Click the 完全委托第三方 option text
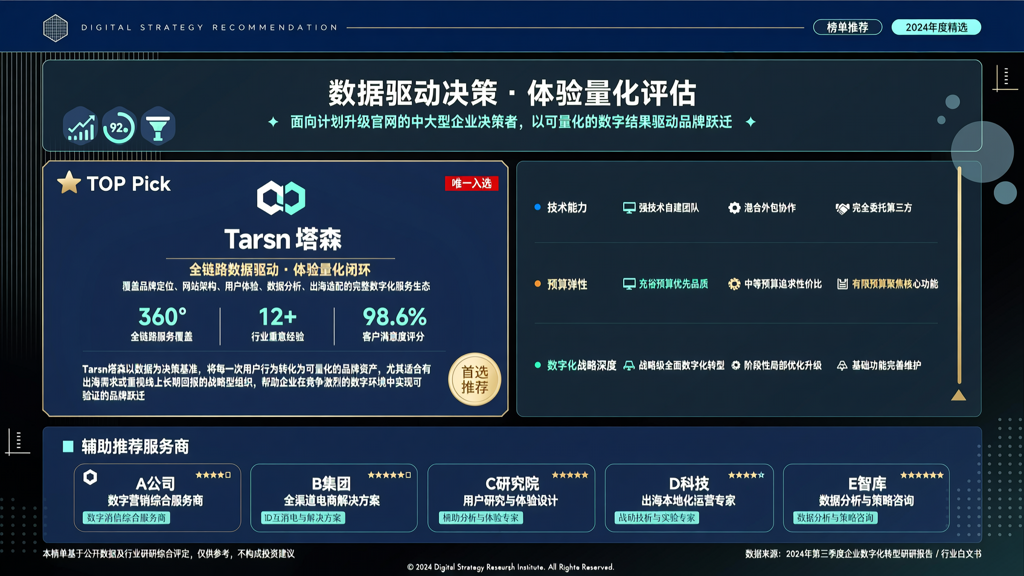Screen dimensions: 1024x576 (x=882, y=208)
